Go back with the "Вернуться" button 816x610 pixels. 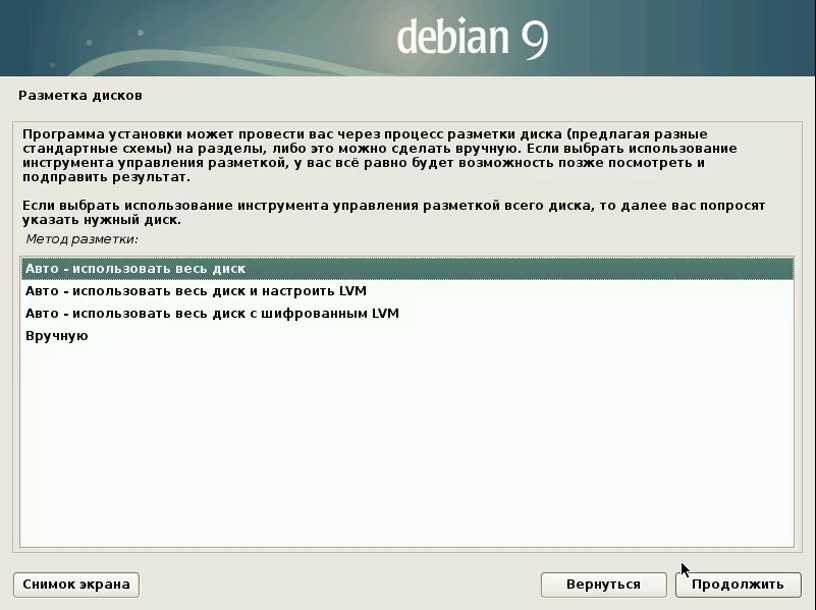[x=602, y=584]
